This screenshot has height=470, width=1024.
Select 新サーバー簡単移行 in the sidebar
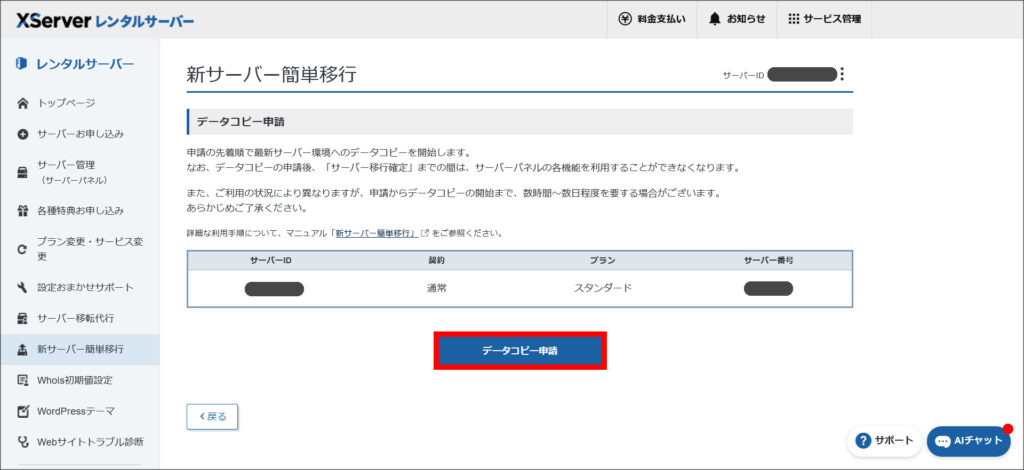click(80, 349)
